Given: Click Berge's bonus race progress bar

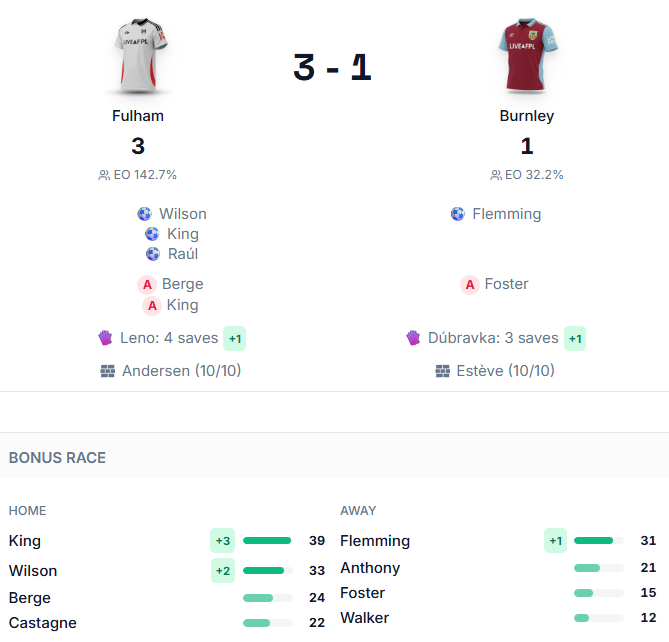Looking at the screenshot, I should pos(267,598).
